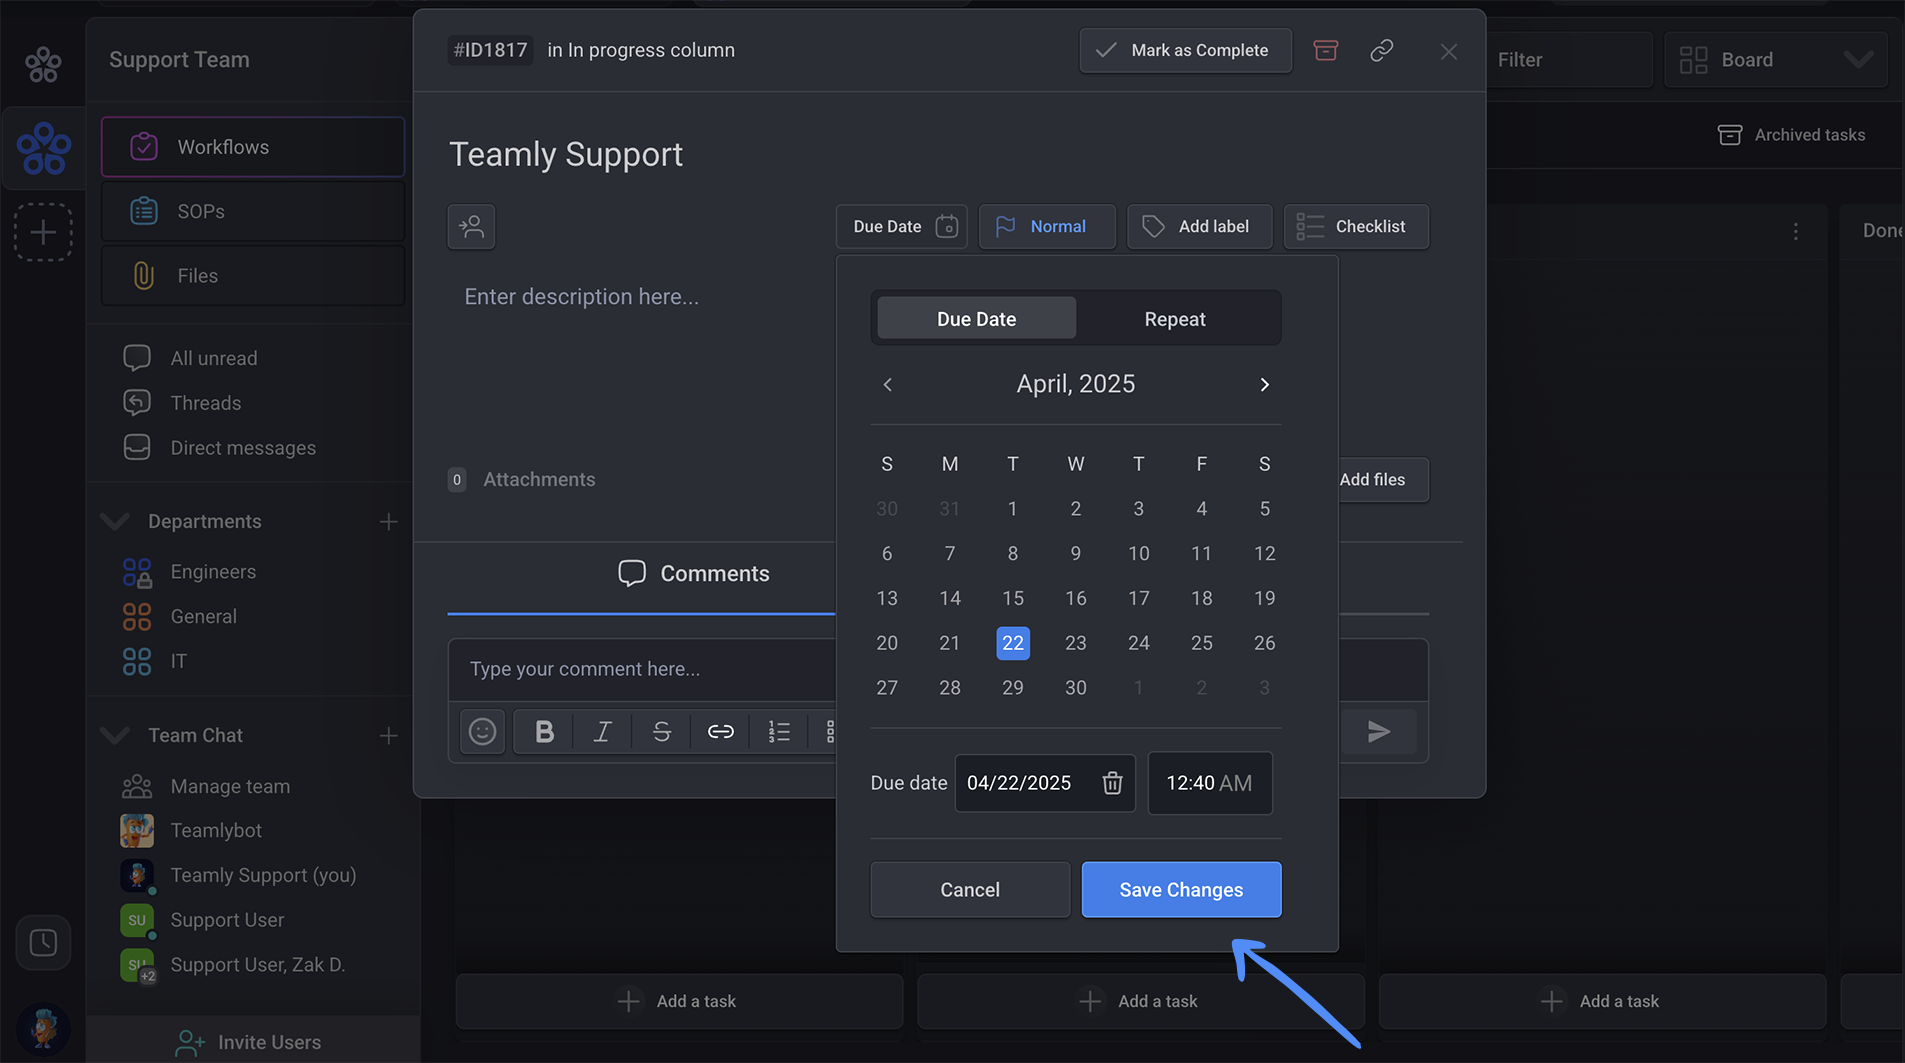
Task: Open Files in sidebar
Action: pyautogui.click(x=253, y=275)
